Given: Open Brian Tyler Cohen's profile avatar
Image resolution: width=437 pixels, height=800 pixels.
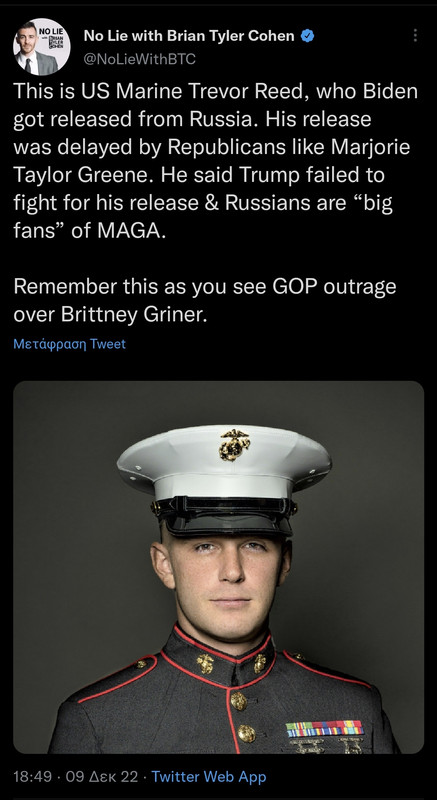Looking at the screenshot, I should (x=42, y=47).
